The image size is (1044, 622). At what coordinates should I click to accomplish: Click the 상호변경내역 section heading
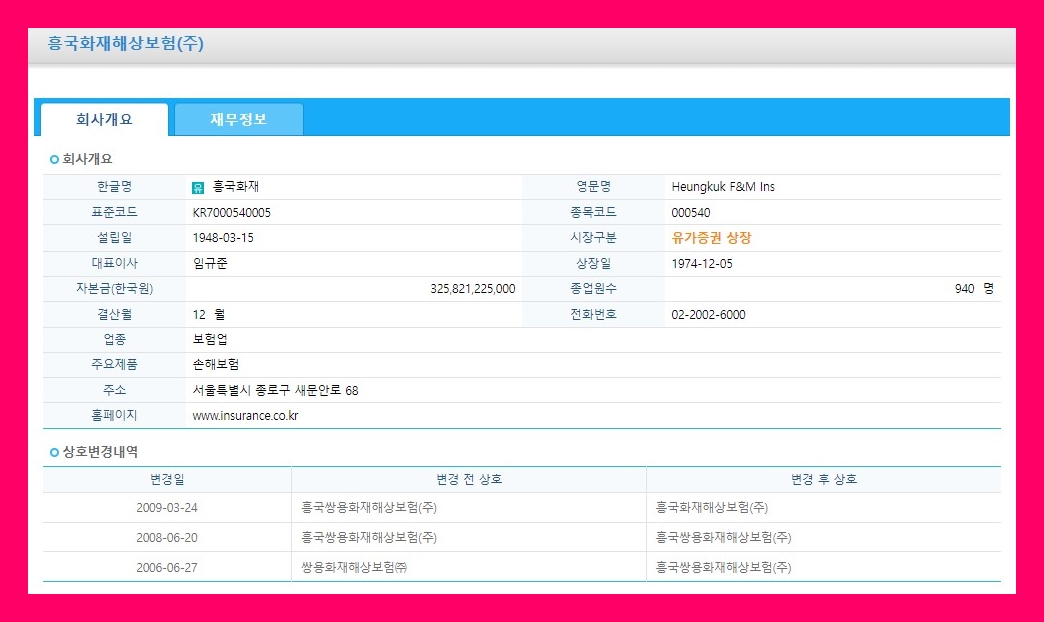[x=100, y=452]
